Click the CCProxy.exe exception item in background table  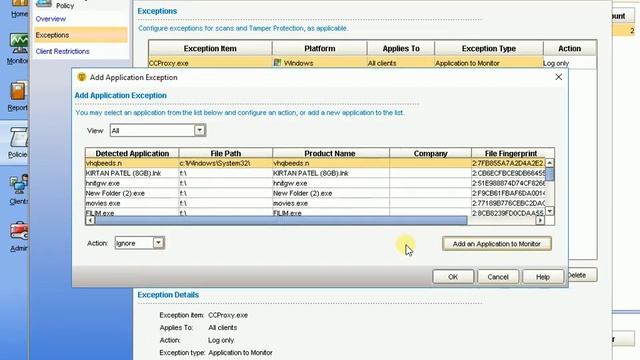[x=210, y=63]
